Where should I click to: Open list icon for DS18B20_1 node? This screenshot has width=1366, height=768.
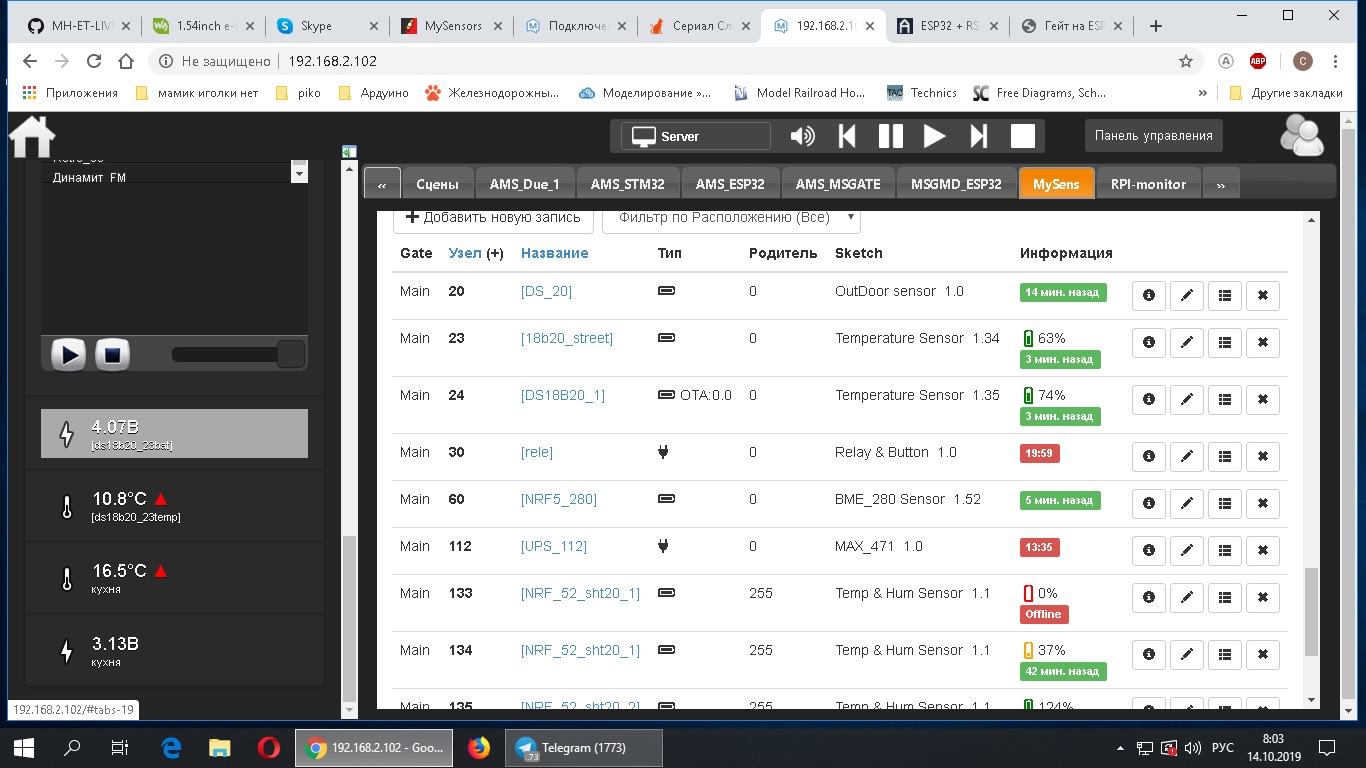click(1224, 399)
